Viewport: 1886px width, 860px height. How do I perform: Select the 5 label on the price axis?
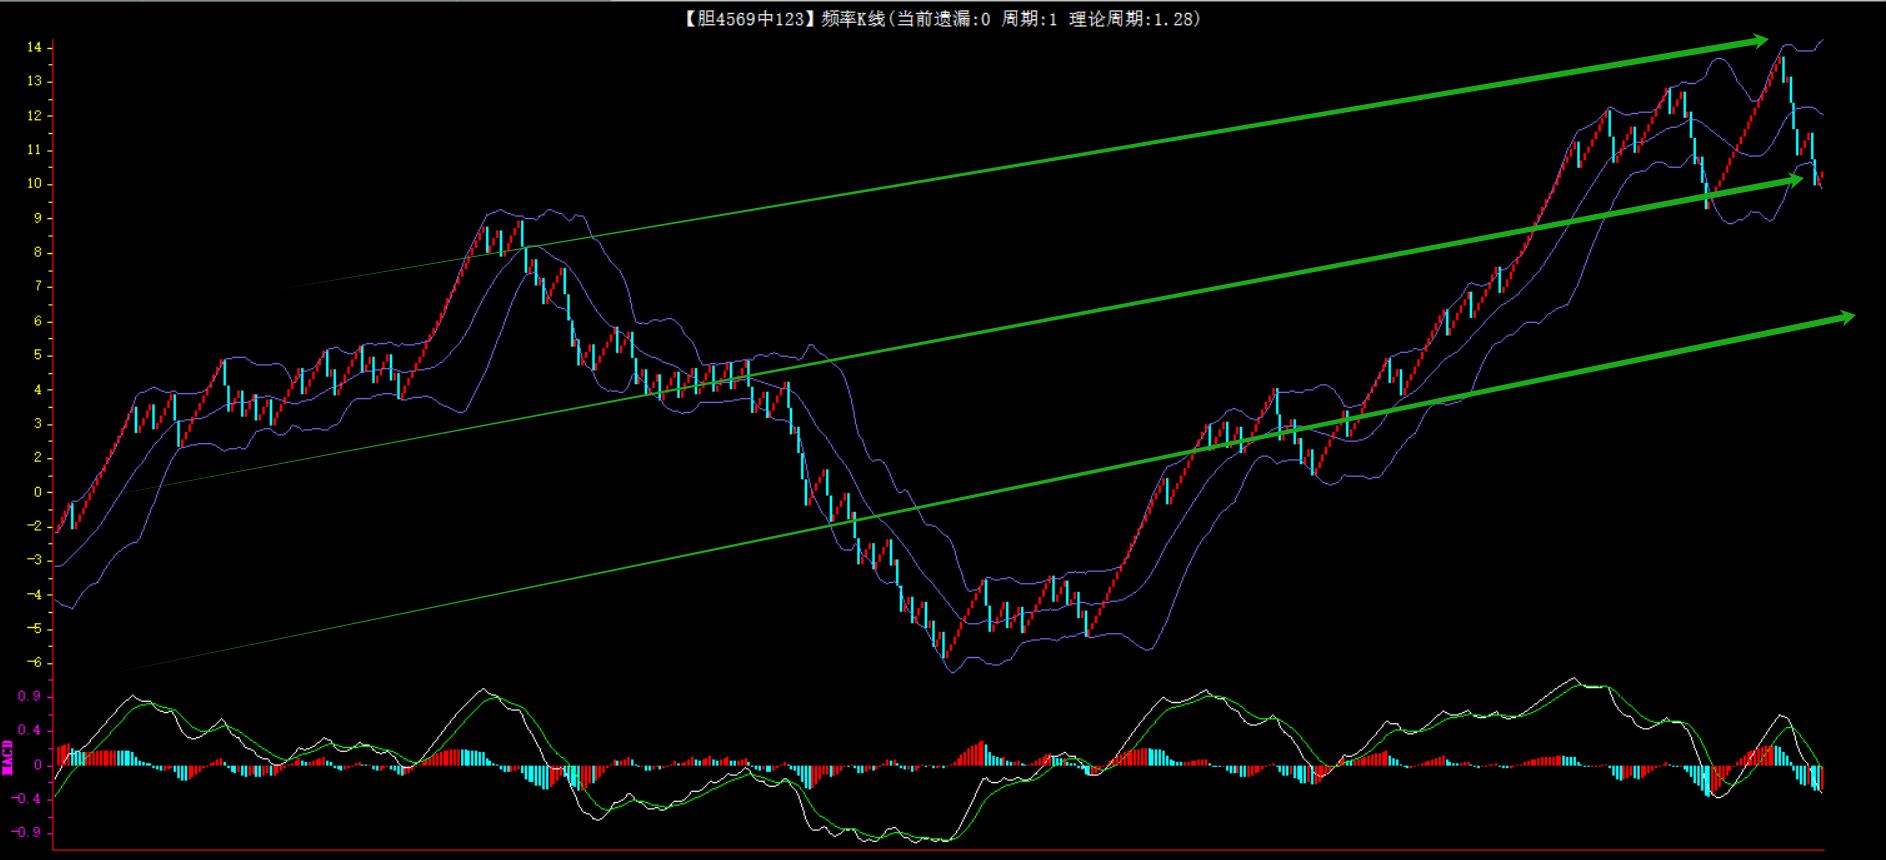click(38, 355)
